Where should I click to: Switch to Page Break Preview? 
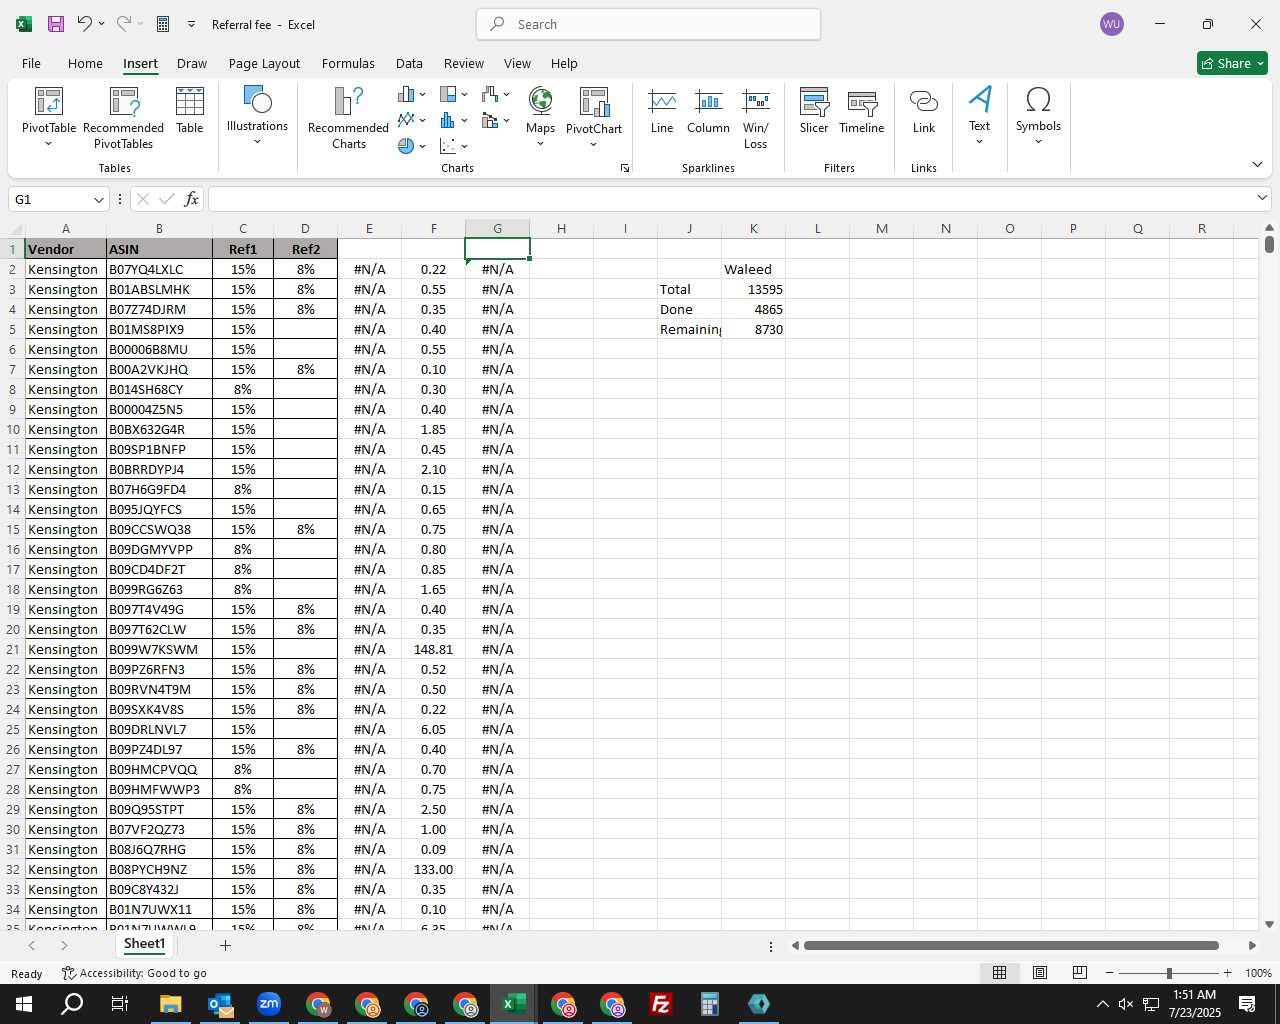point(1080,973)
